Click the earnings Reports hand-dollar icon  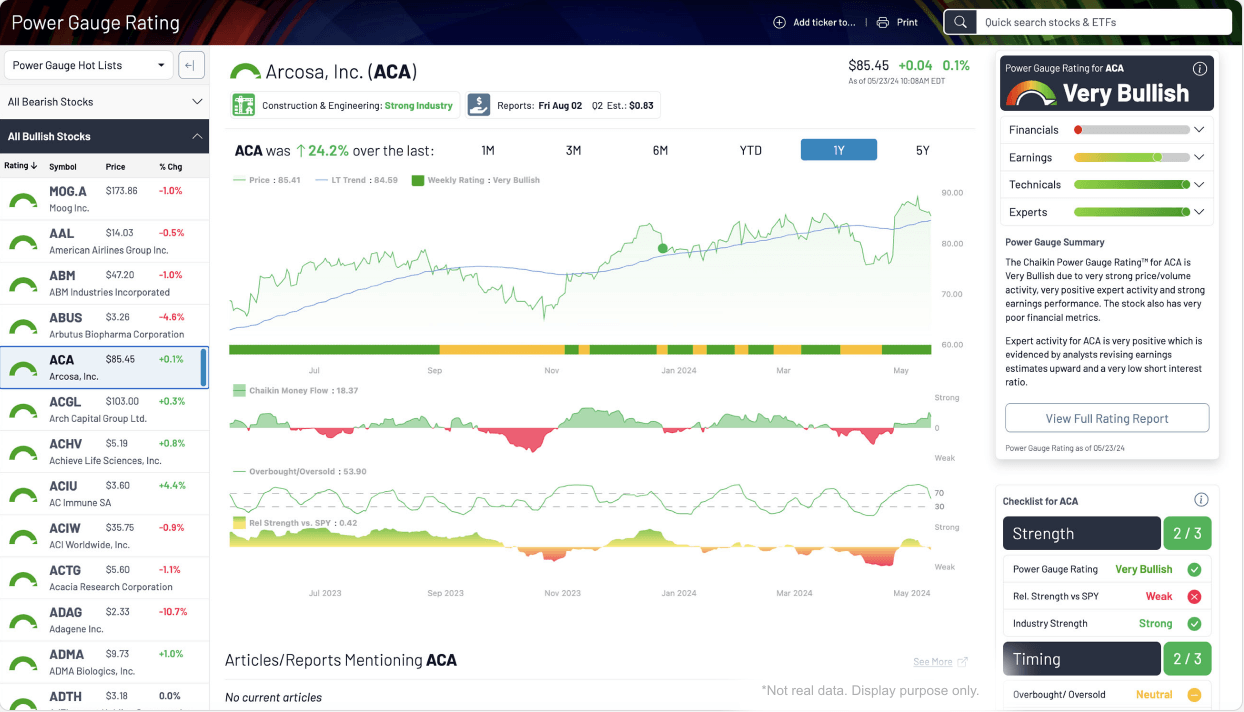tap(479, 105)
